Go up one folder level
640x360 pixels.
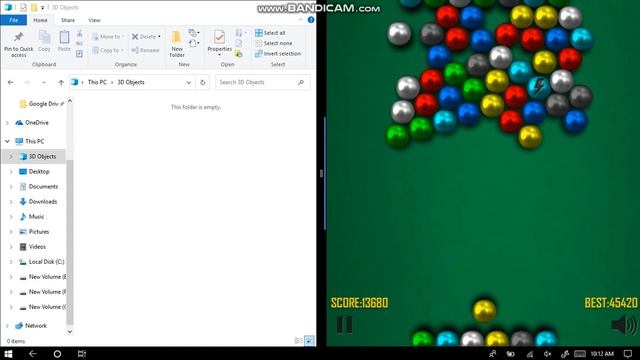61,82
